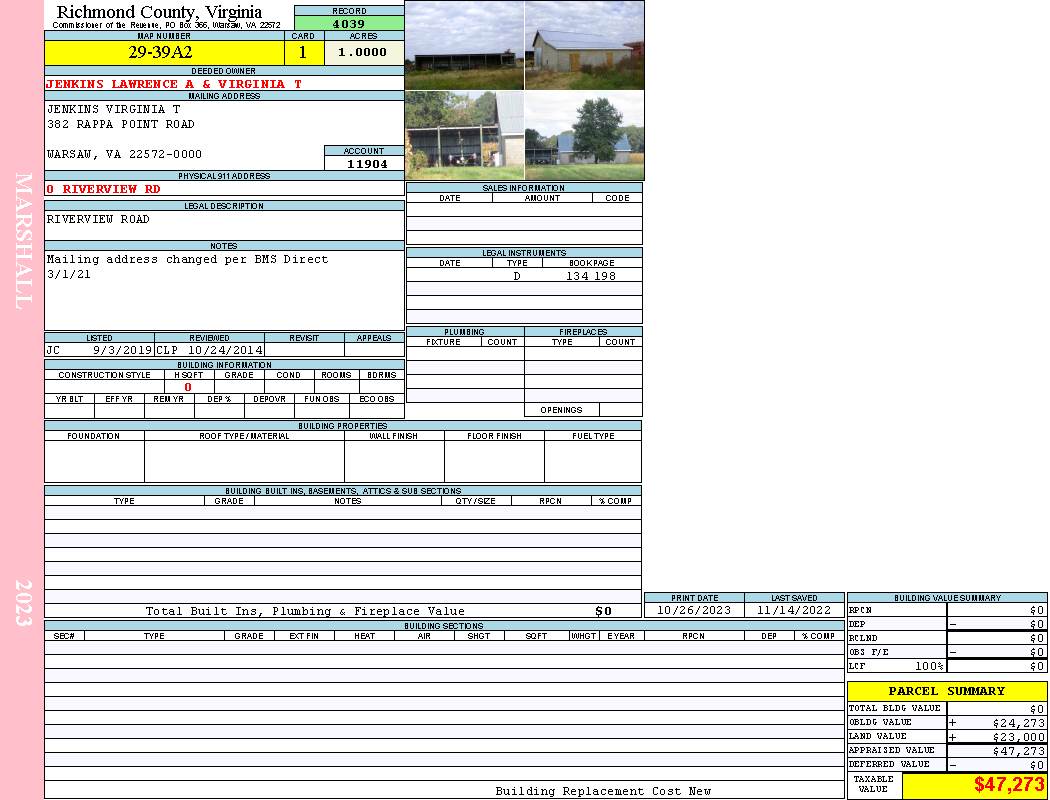
Task: Click the 2023 sidebar year
Action: (x=23, y=603)
